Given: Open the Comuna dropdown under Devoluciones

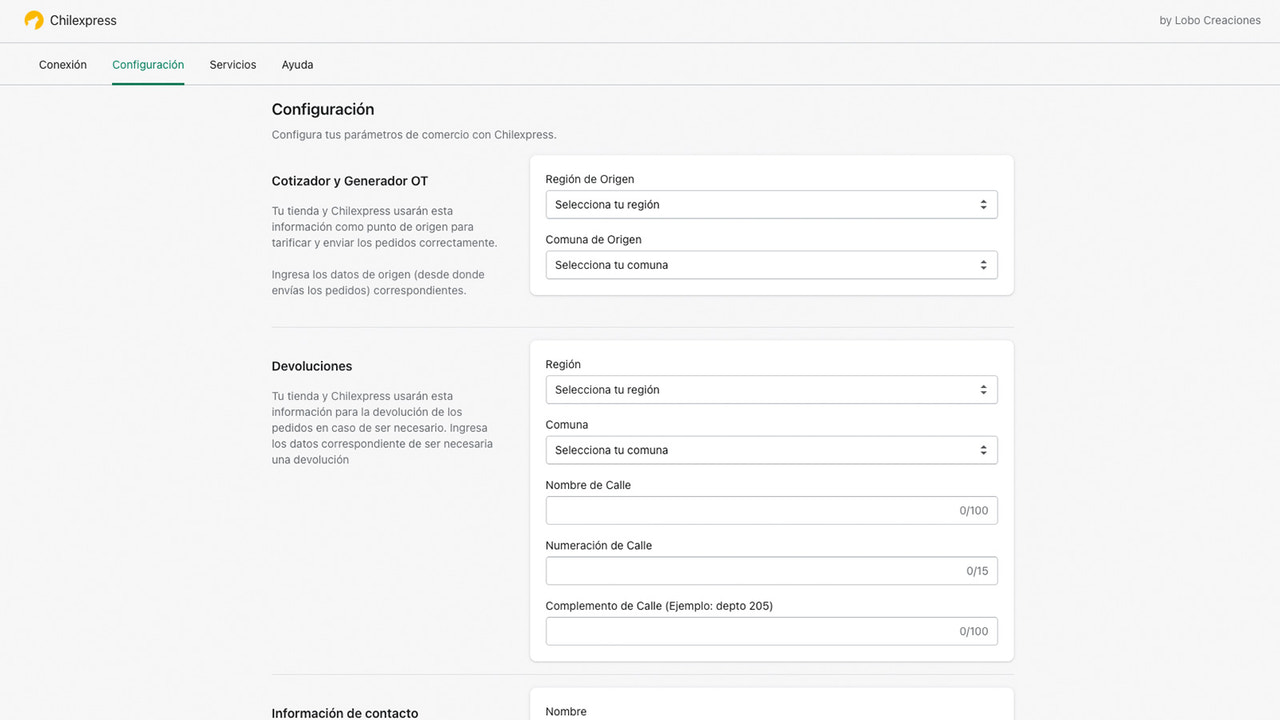Looking at the screenshot, I should coord(770,449).
